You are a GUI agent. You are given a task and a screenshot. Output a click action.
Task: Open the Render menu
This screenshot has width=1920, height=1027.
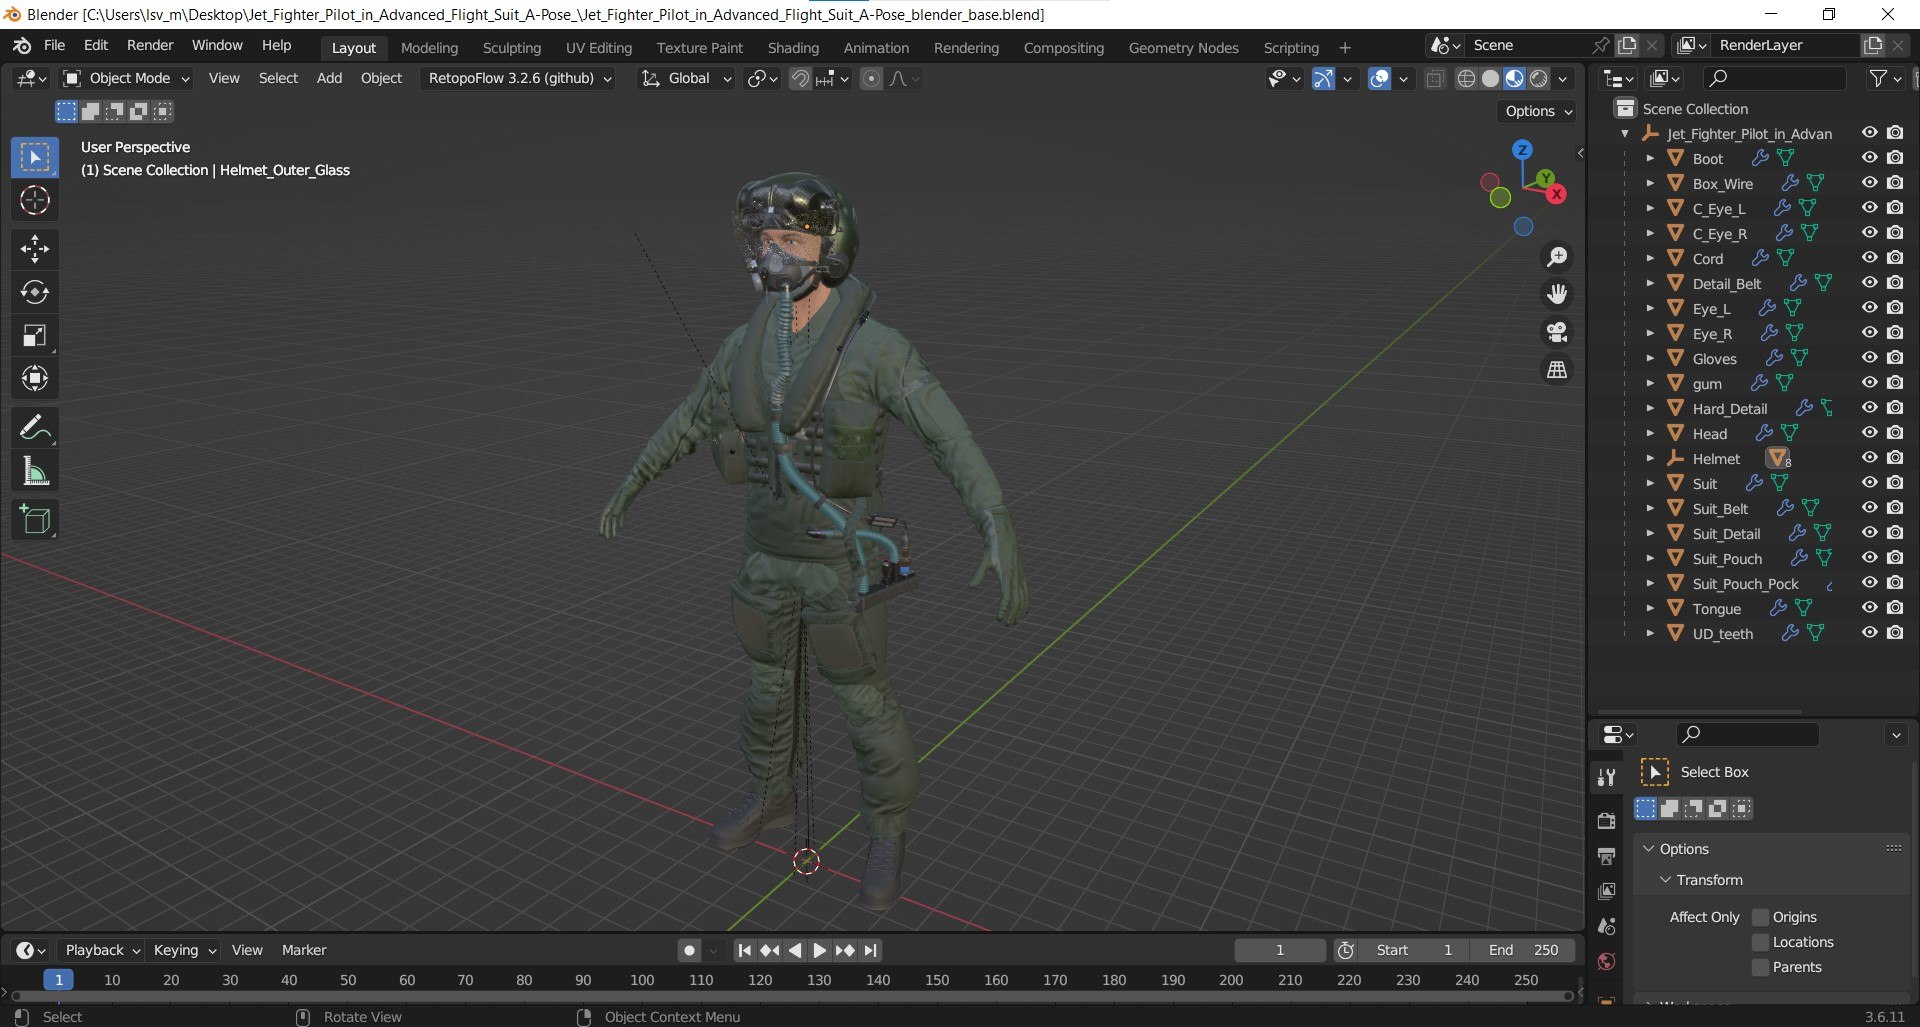coord(150,45)
